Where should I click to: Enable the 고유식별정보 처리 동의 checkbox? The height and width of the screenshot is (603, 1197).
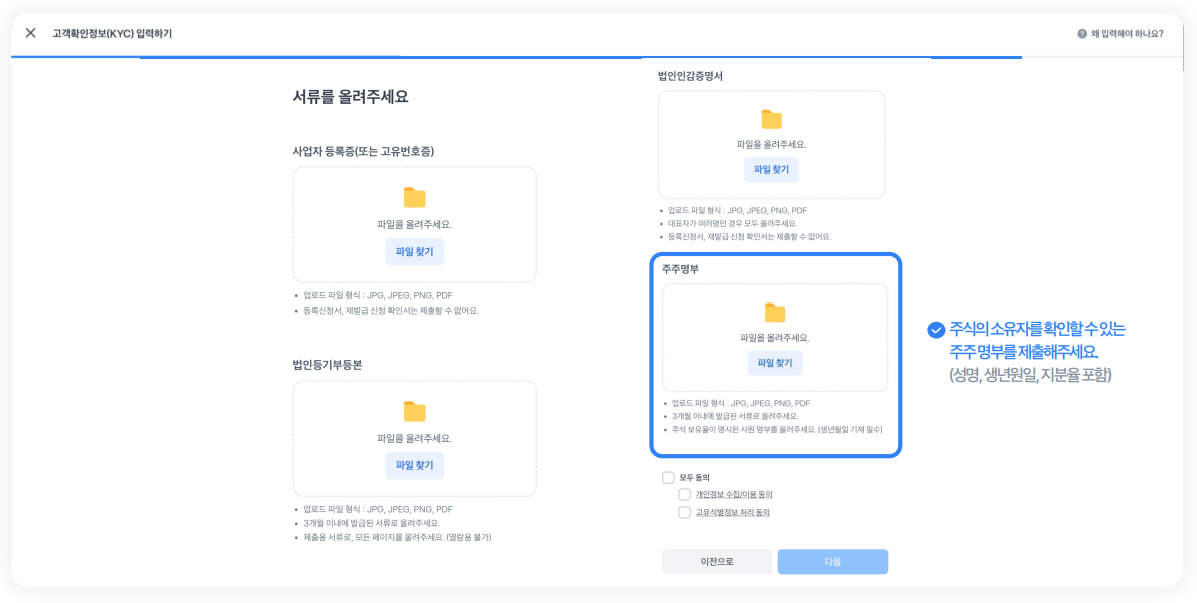[684, 513]
